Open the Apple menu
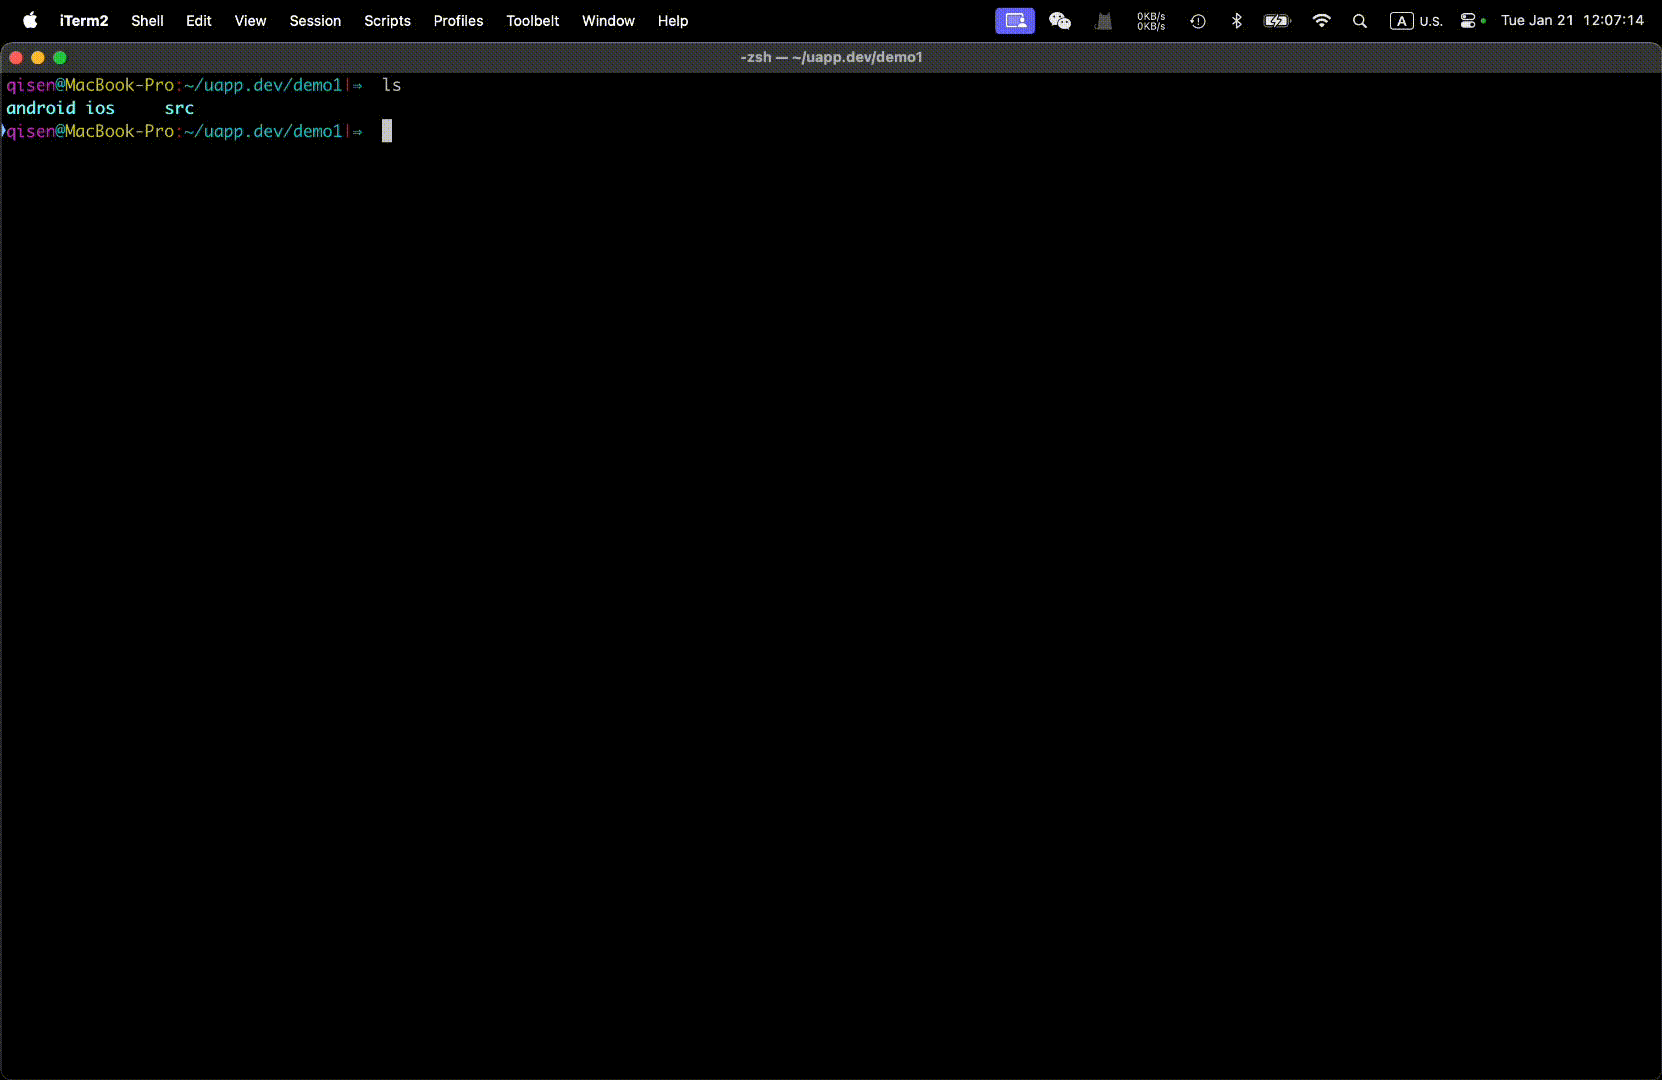Image resolution: width=1662 pixels, height=1080 pixels. 30,20
